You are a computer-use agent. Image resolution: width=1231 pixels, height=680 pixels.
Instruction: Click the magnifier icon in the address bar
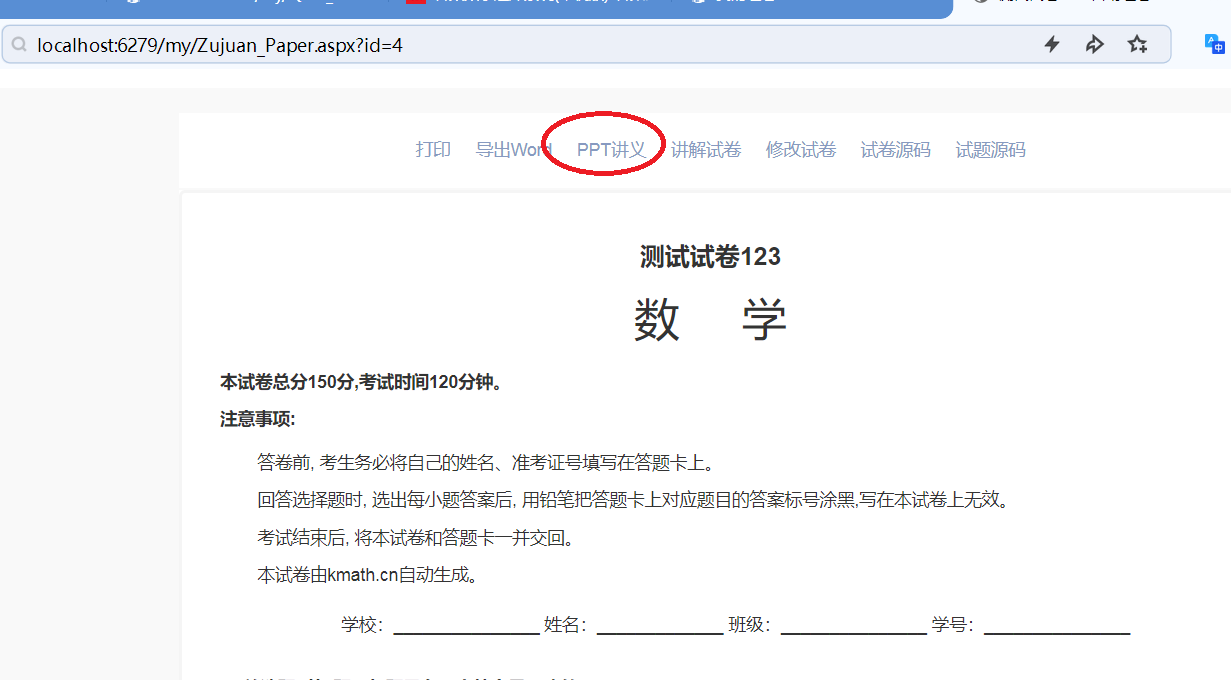20,44
